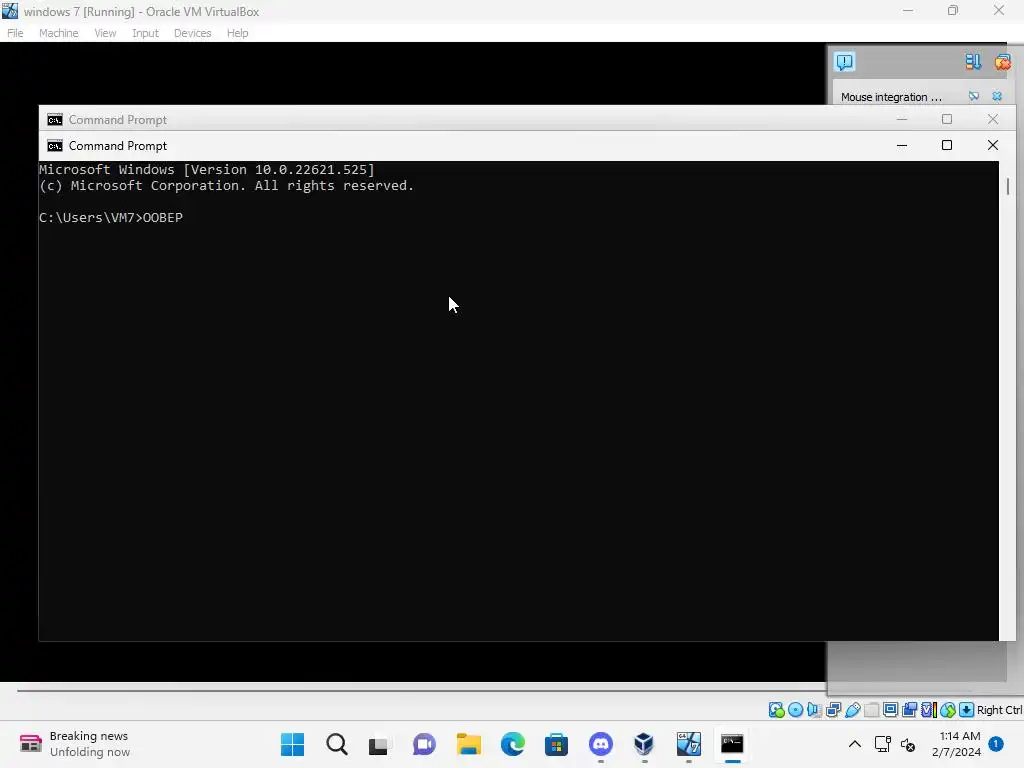Viewport: 1024px width, 768px height.
Task: Click the VM horizontal scrollbar
Action: 421,690
